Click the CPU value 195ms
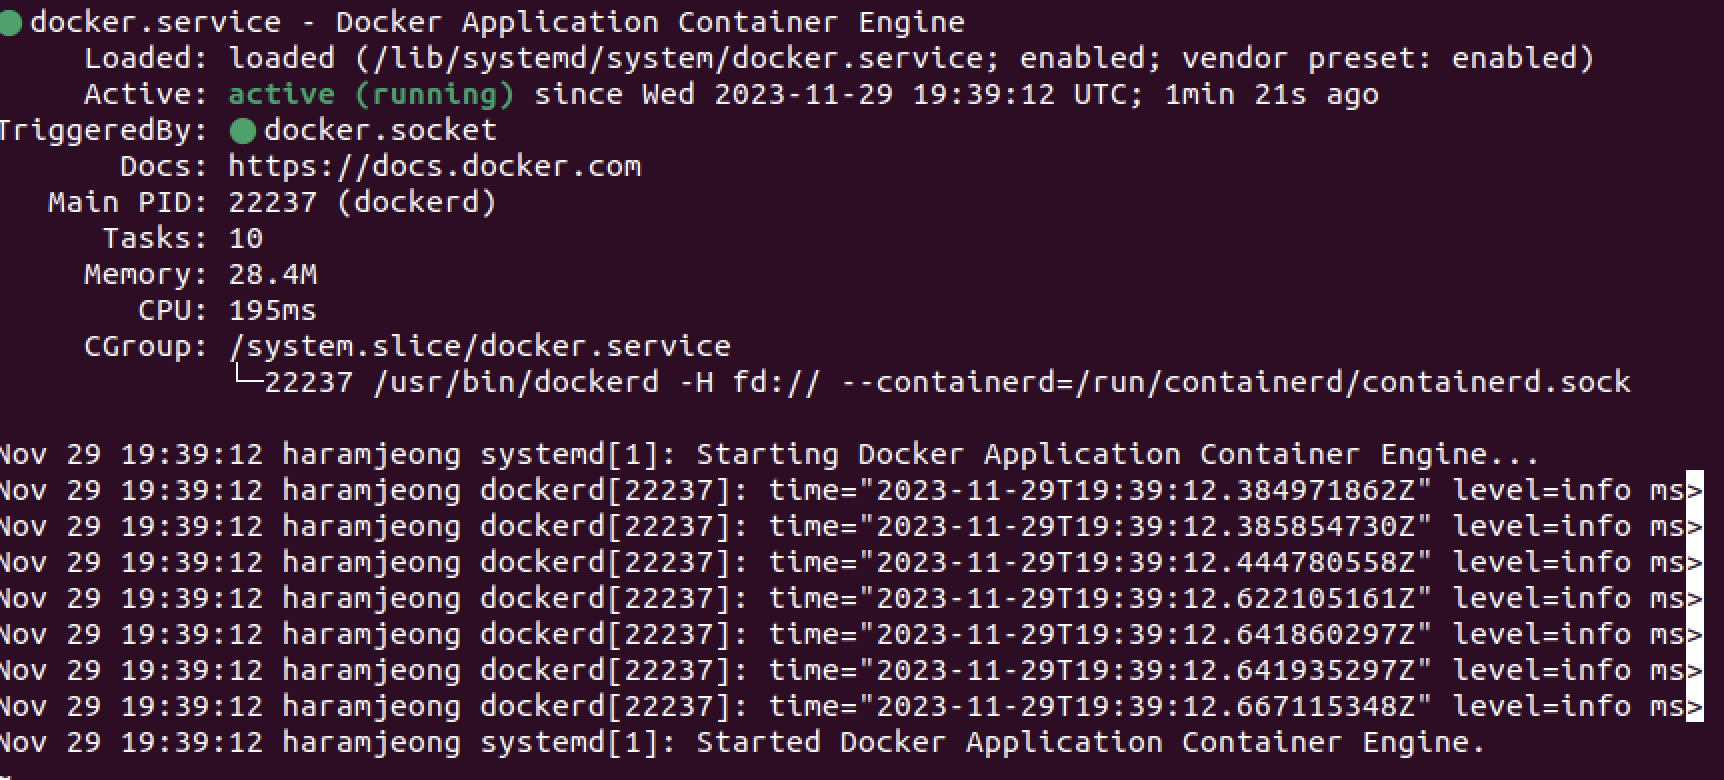The image size is (1724, 780). [x=273, y=310]
